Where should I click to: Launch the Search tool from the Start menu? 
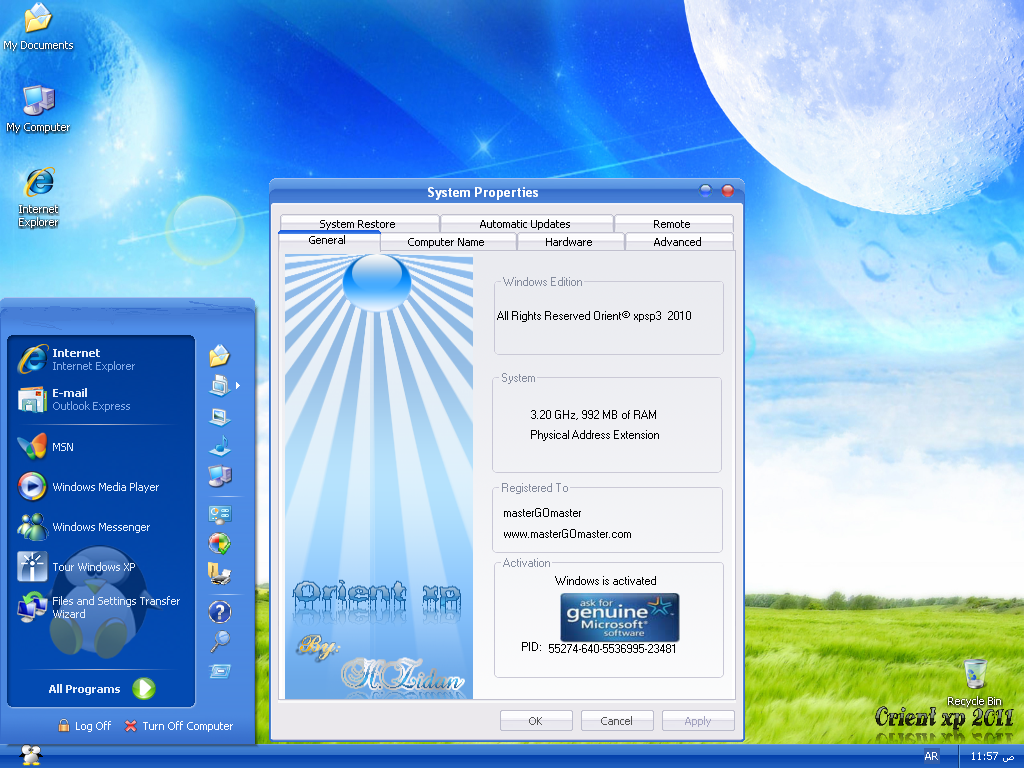(218, 641)
